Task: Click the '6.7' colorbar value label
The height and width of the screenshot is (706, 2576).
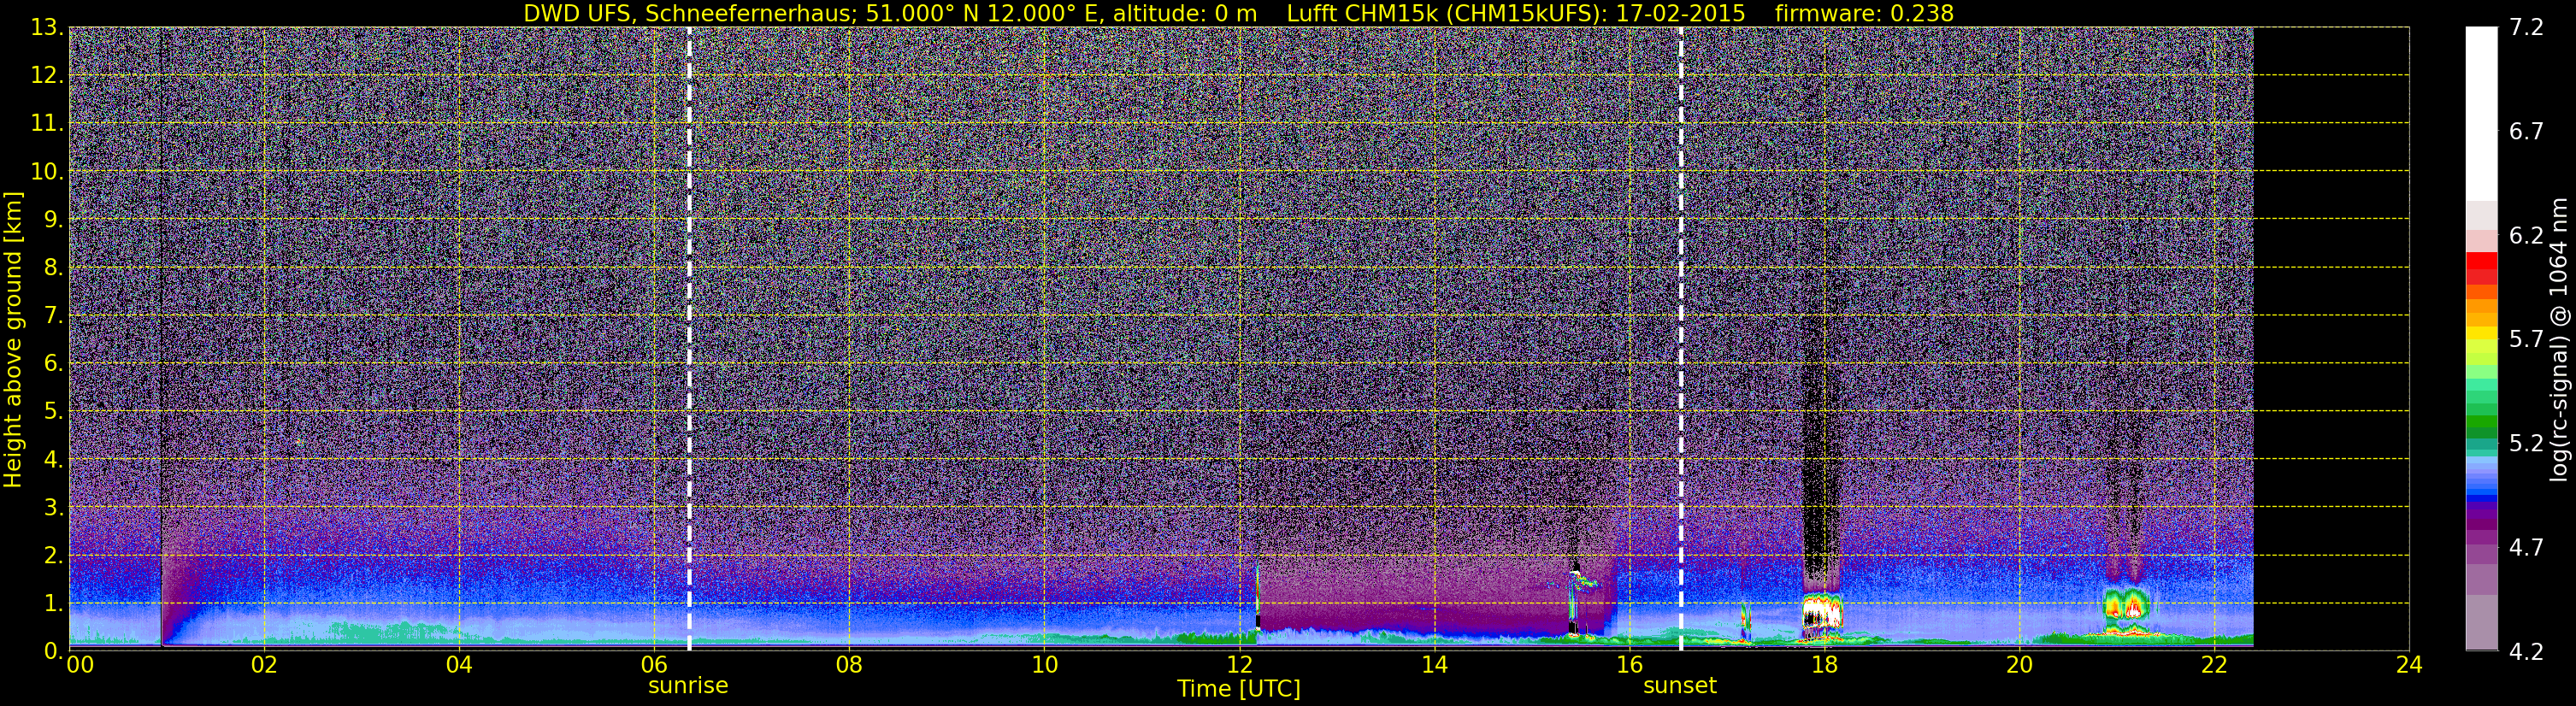Action: pyautogui.click(x=2526, y=131)
